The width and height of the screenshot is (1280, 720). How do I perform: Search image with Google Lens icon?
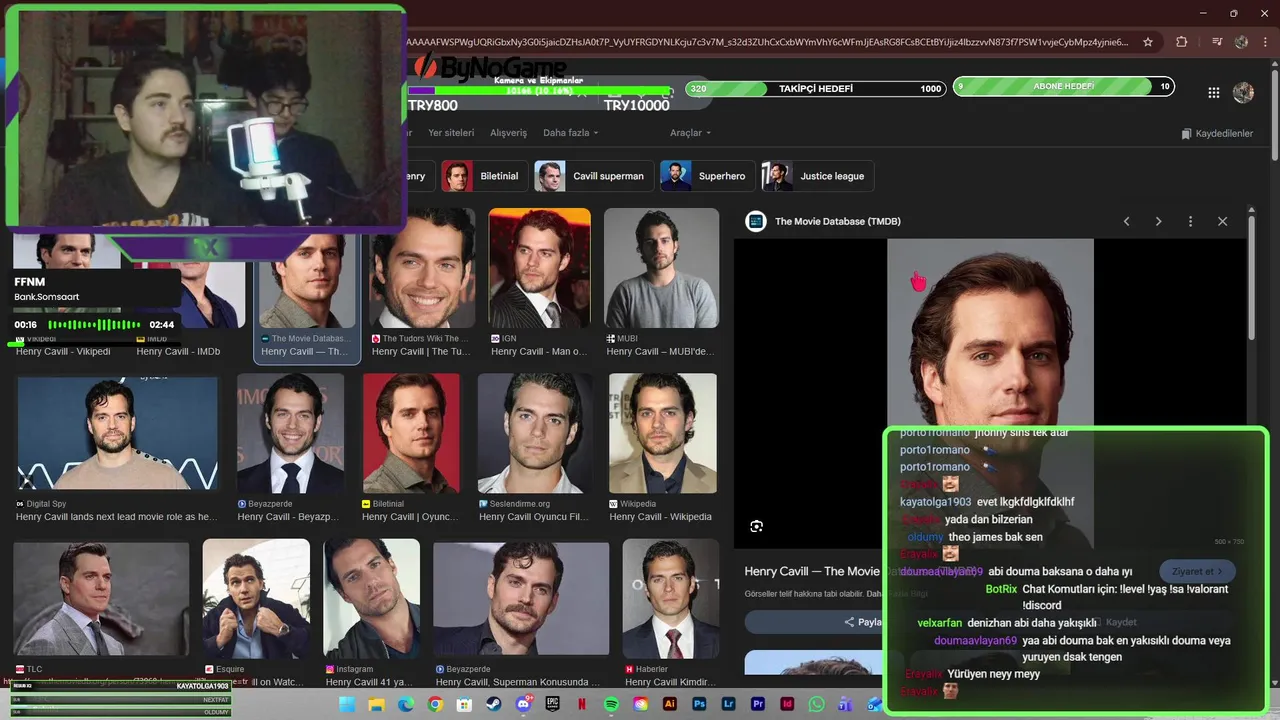point(757,526)
